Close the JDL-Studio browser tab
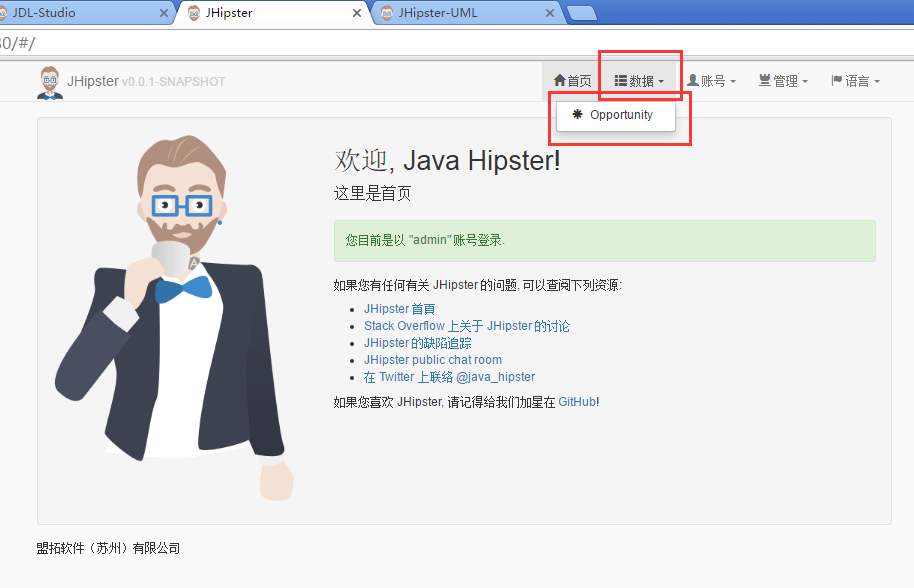 165,14
